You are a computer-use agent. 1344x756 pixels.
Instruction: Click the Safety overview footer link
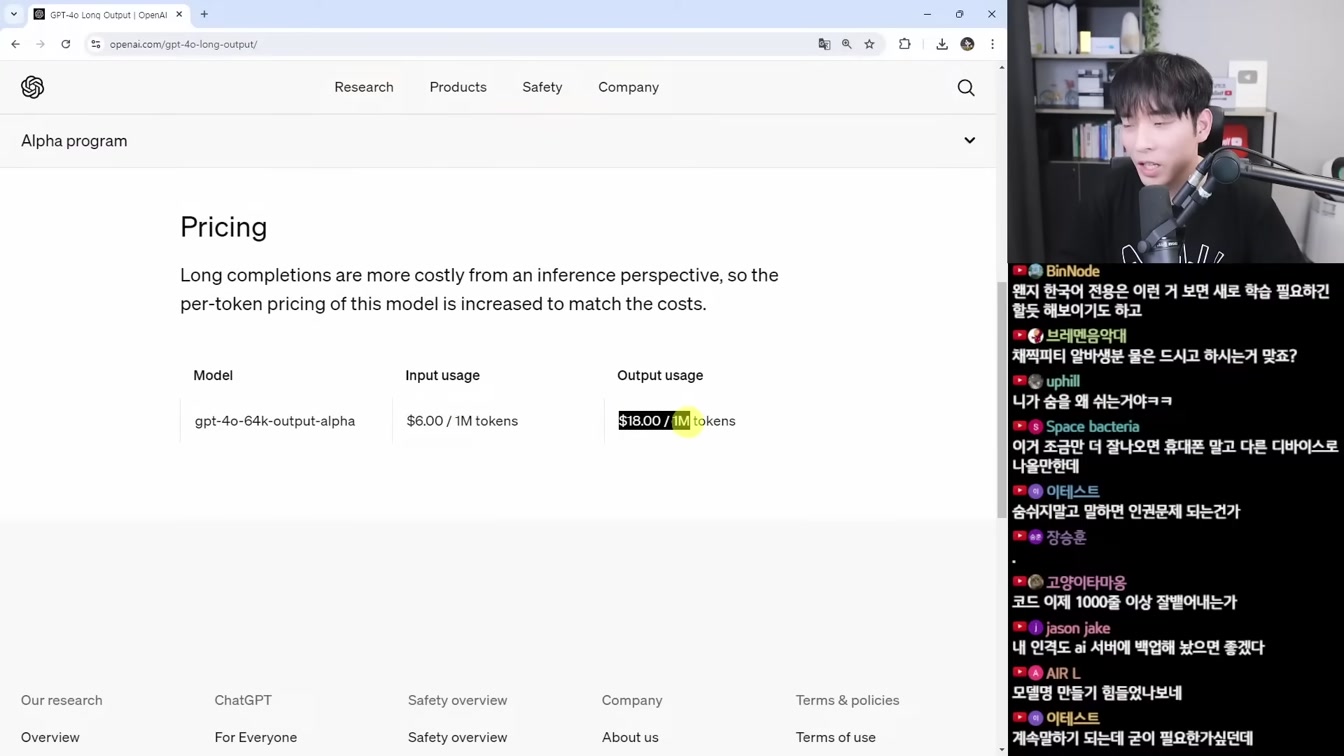tap(457, 737)
